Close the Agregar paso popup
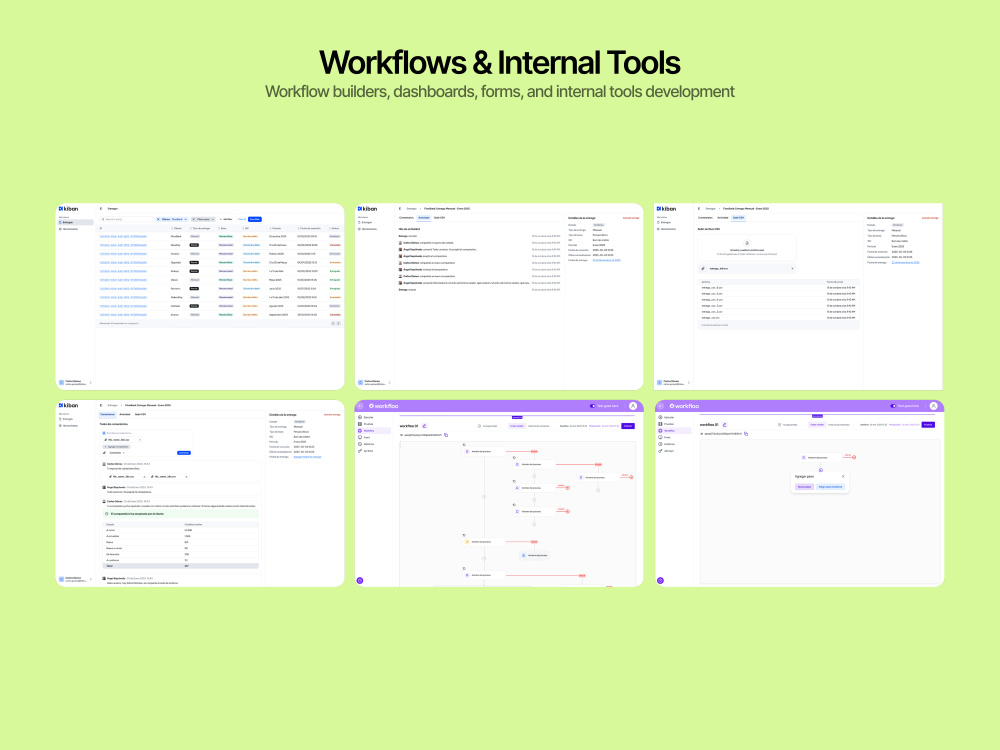1000x750 pixels. pos(843,476)
